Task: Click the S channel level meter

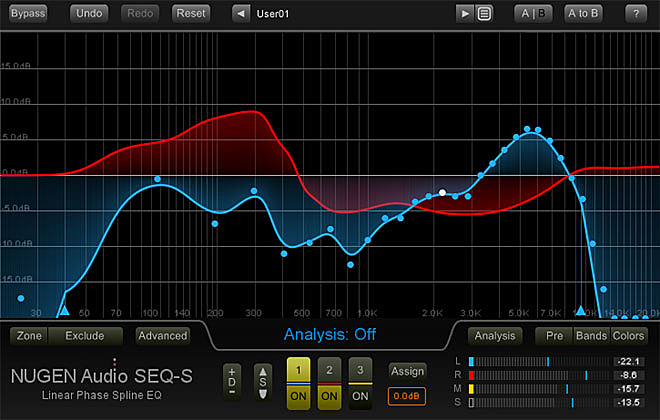Action: [x=539, y=403]
